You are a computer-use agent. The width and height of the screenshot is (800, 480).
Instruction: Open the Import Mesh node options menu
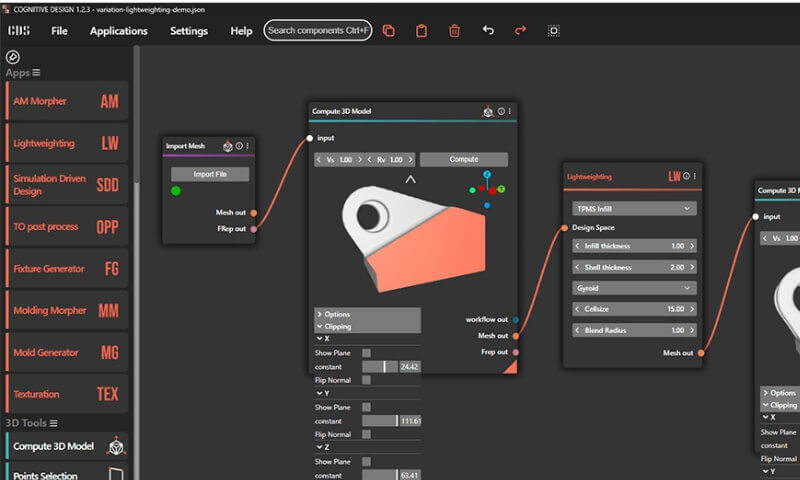pos(248,146)
